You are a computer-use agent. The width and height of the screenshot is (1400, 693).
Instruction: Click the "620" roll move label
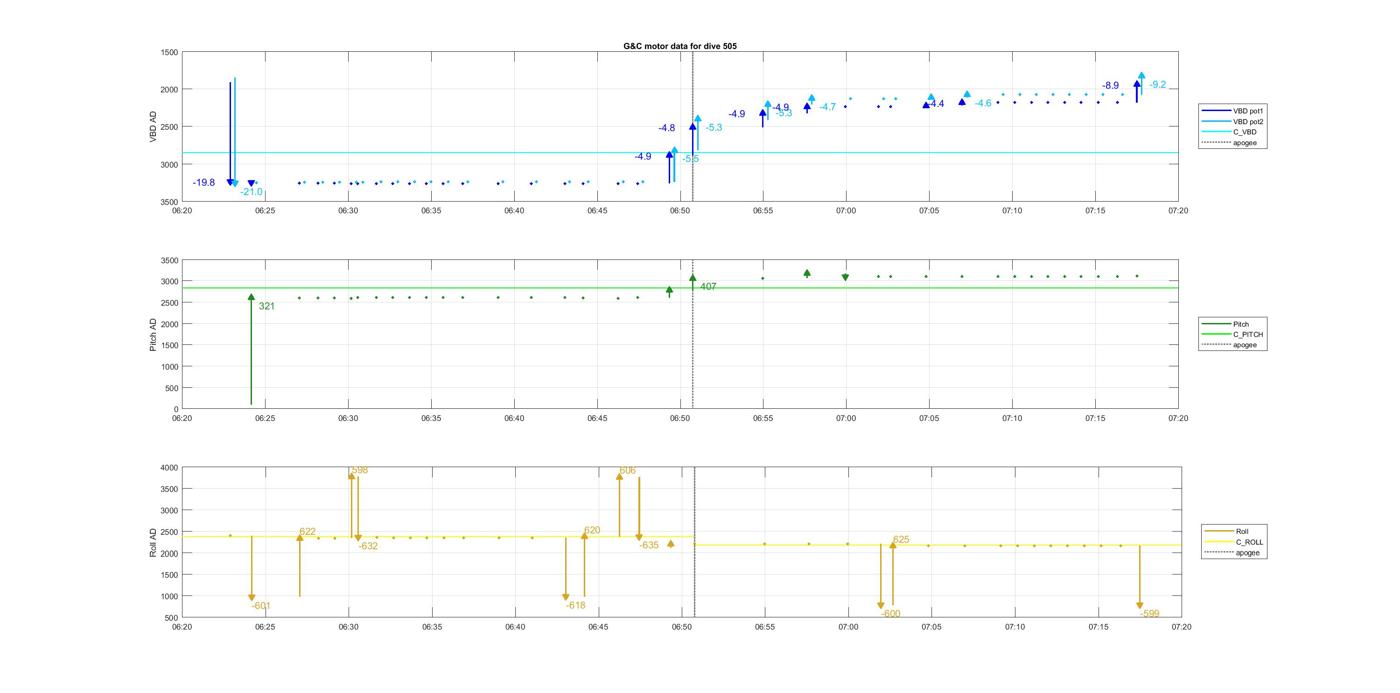click(x=592, y=531)
